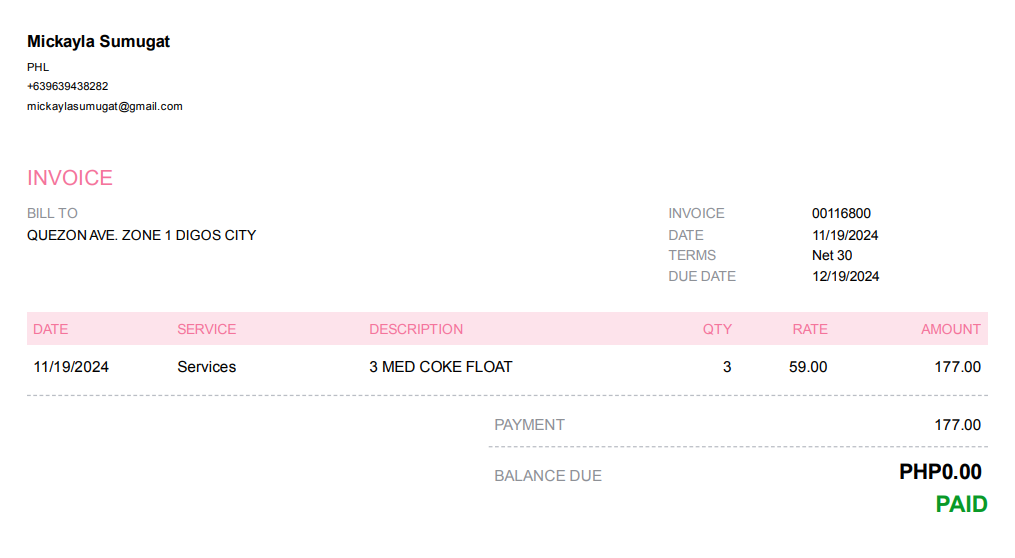Click the green PAID status text
Screen dimensions: 1015x558
click(x=961, y=505)
